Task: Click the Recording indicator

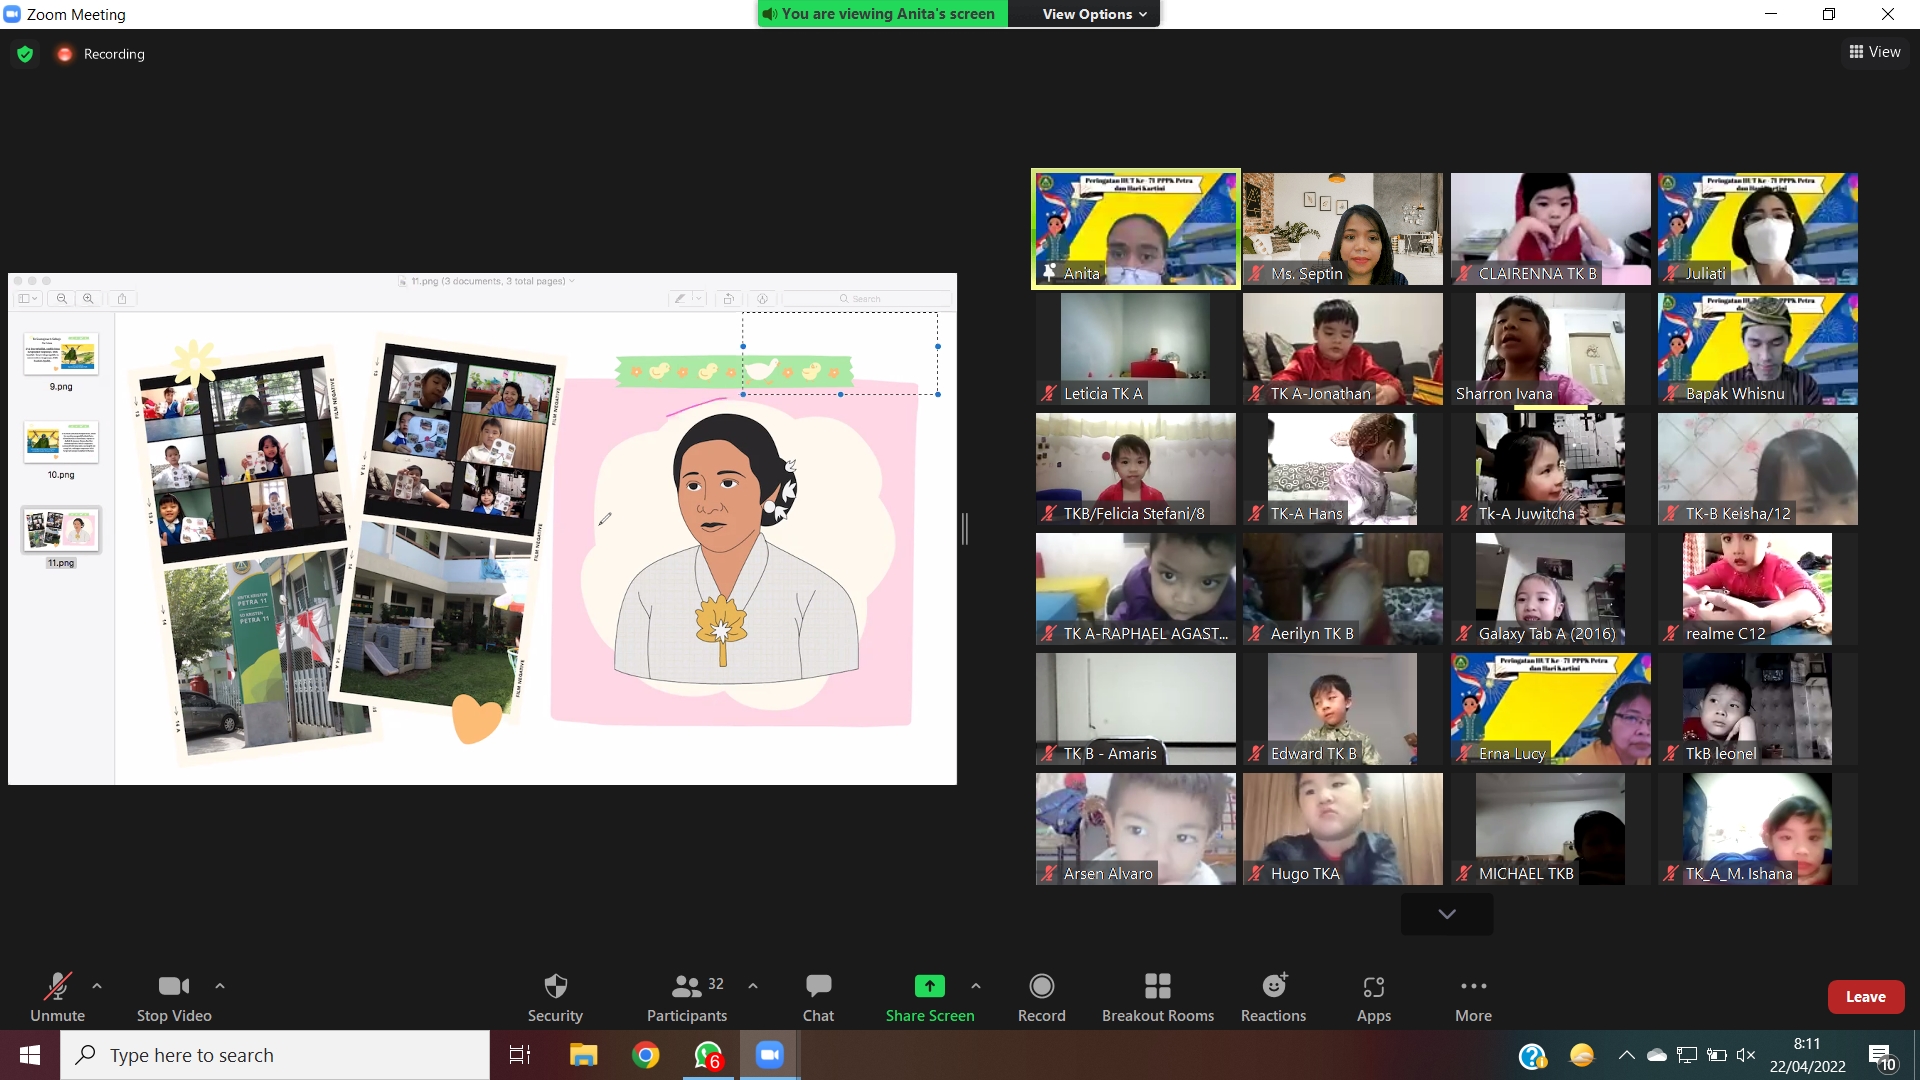Action: point(102,54)
